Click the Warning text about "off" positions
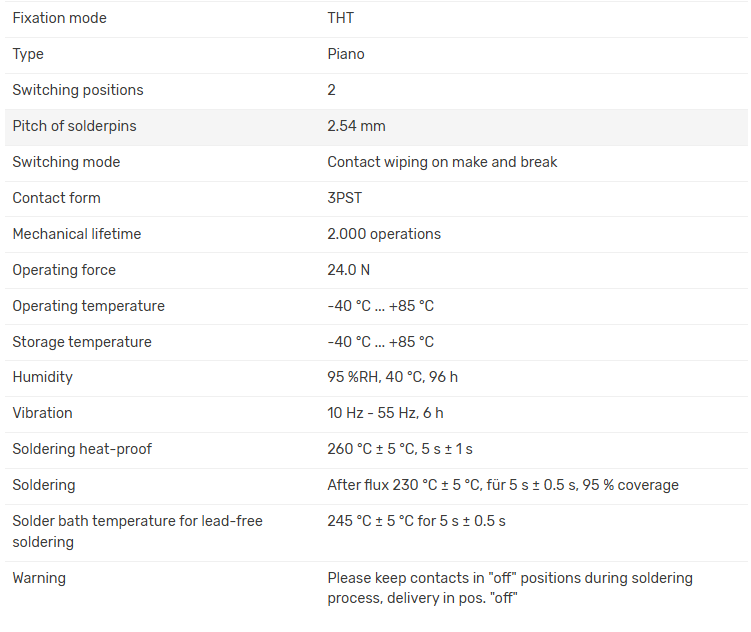Viewport: 751px width, 632px height. pyautogui.click(x=510, y=588)
